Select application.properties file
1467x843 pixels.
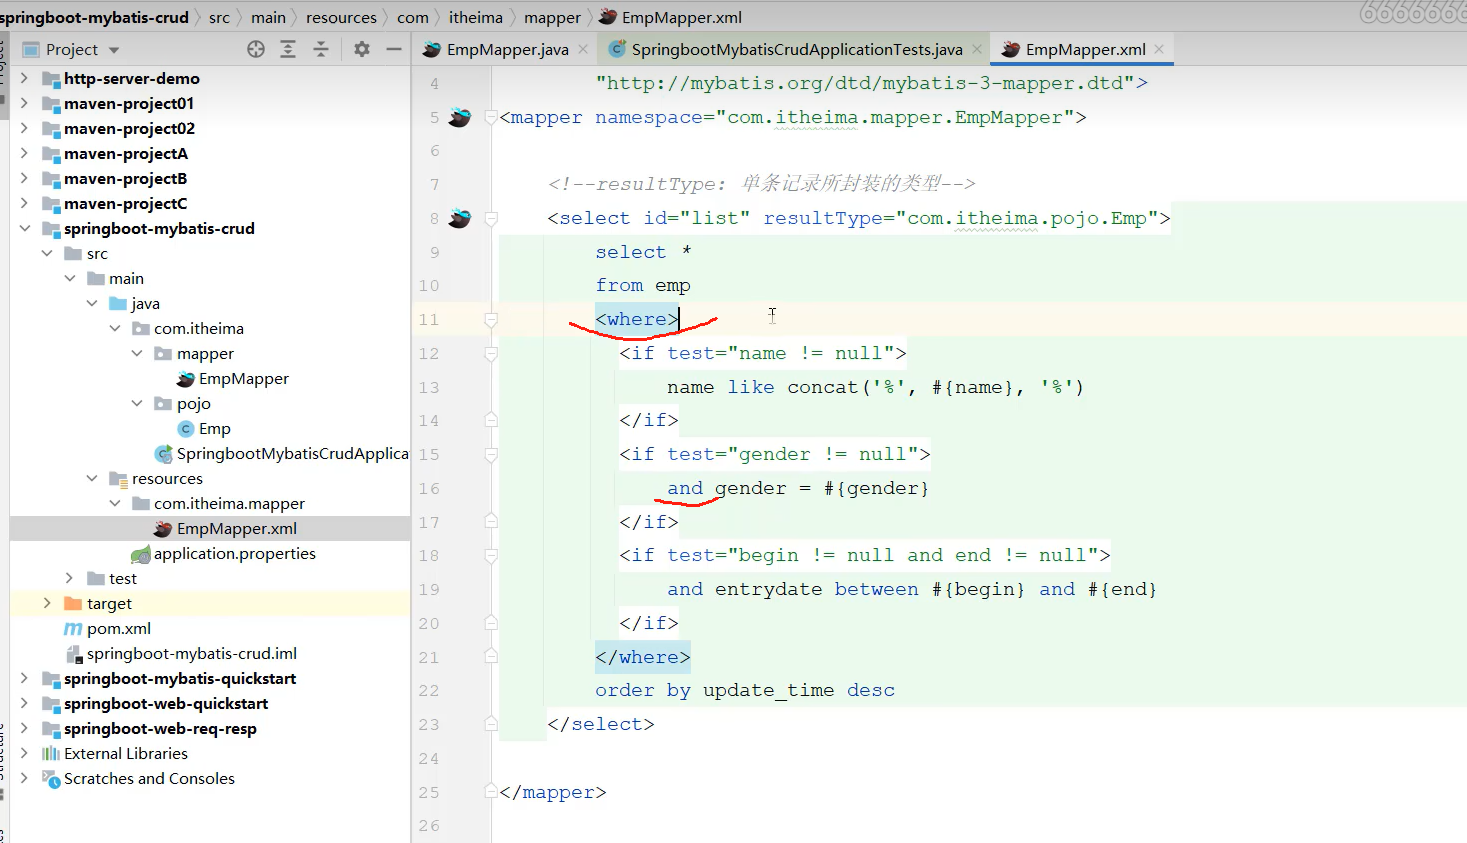tap(234, 553)
